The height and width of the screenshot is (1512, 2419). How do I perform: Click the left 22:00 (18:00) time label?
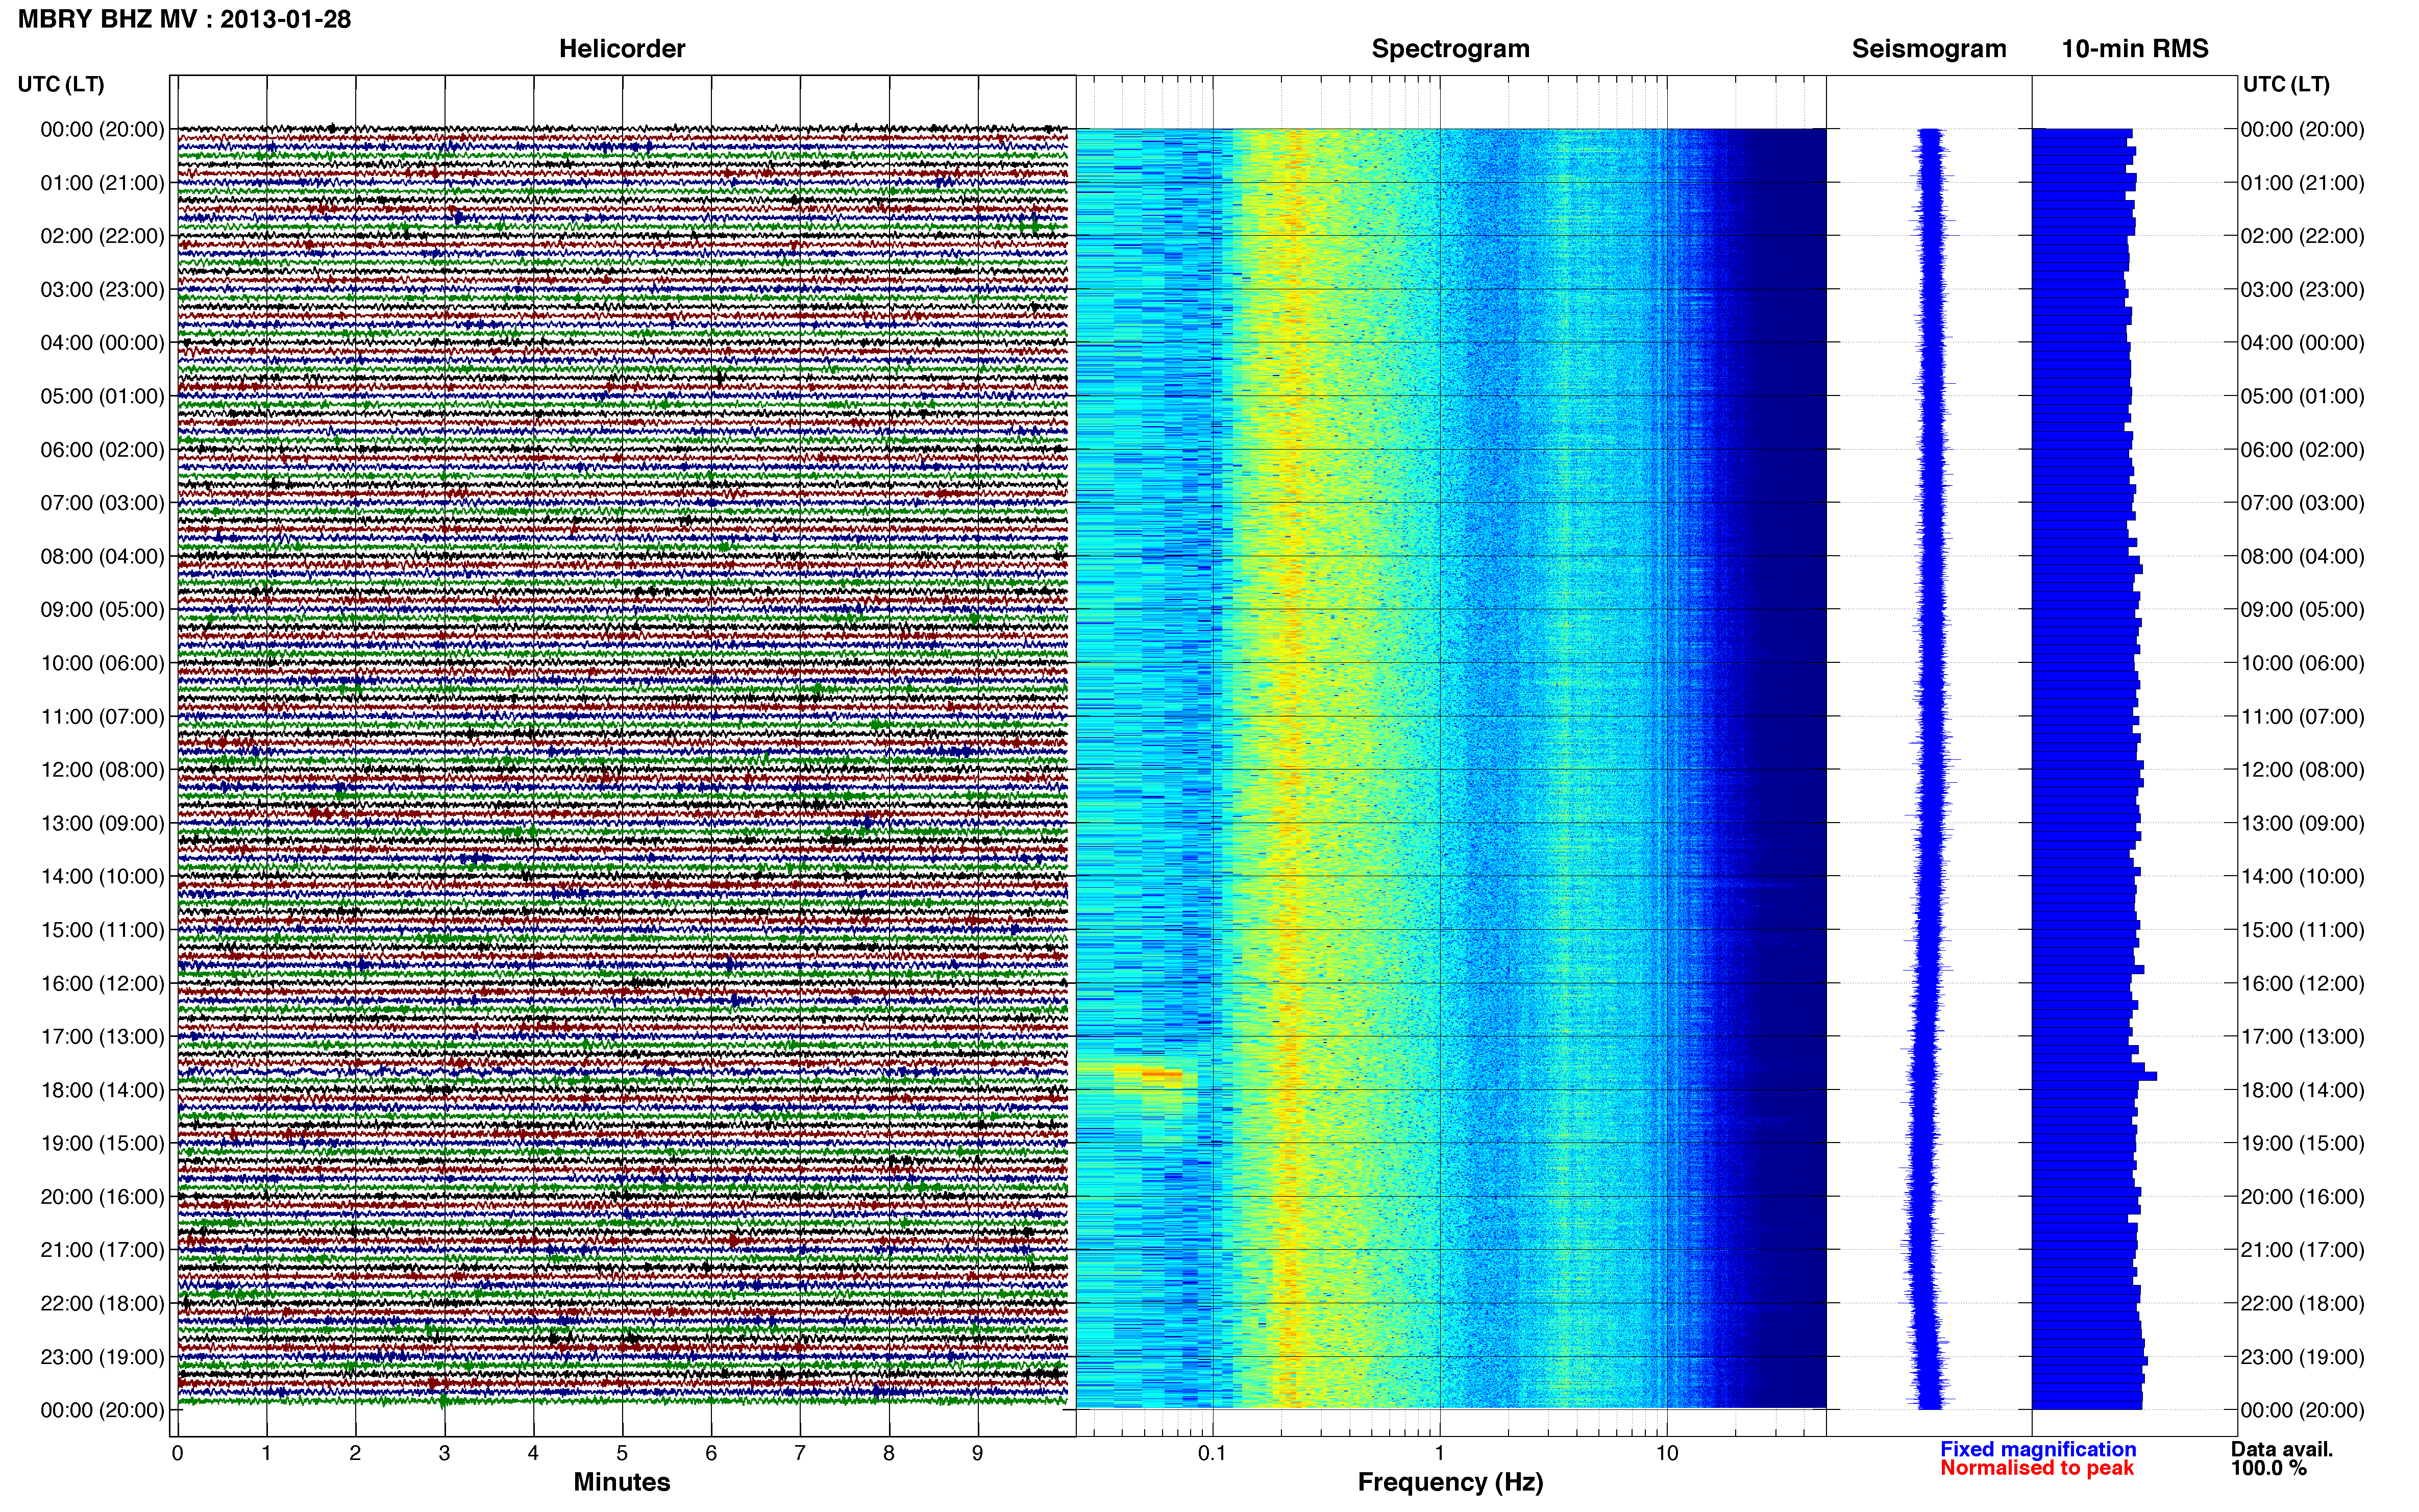[x=102, y=1304]
